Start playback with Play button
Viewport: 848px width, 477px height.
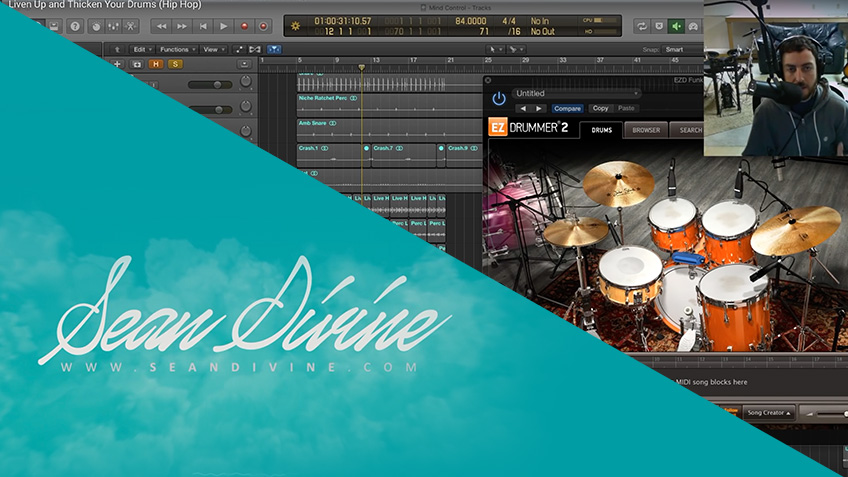[223, 26]
